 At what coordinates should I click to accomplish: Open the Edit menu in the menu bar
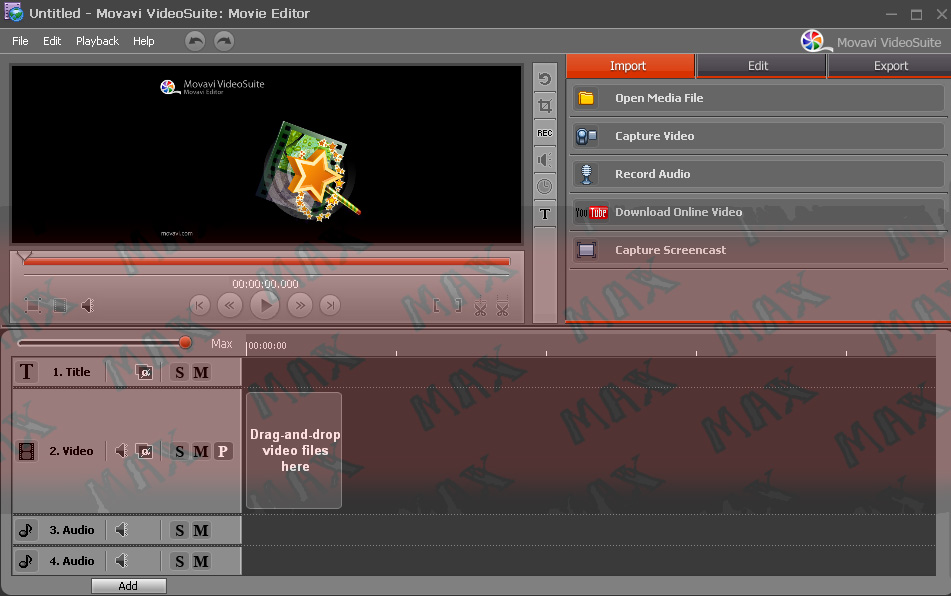pos(52,41)
